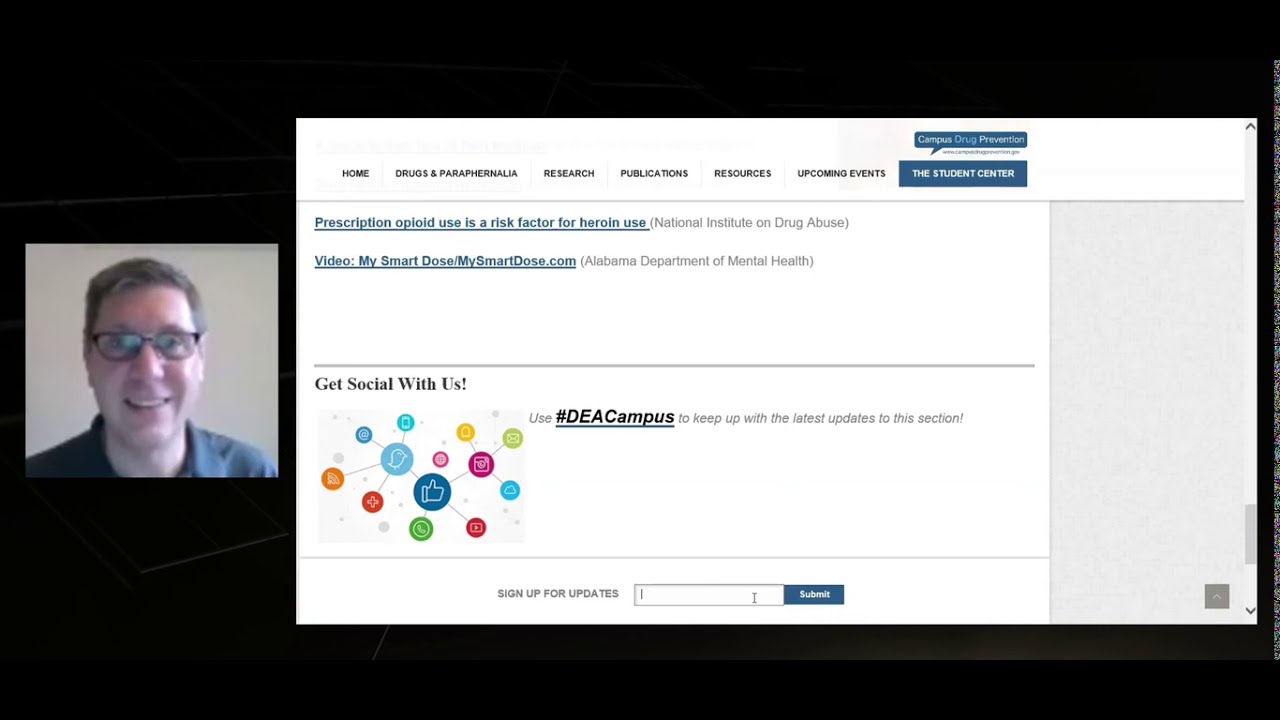This screenshot has width=1280, height=720.
Task: Click the Instagram camera icon in graphic
Action: pos(481,464)
